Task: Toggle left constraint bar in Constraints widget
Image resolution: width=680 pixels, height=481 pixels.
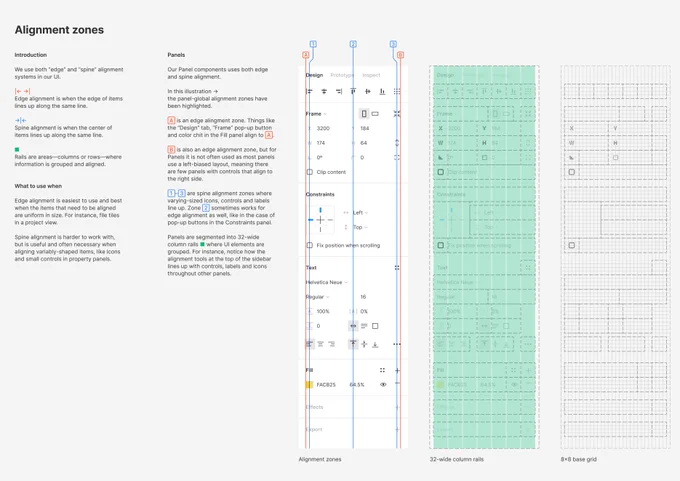Action: pyautogui.click(x=311, y=220)
